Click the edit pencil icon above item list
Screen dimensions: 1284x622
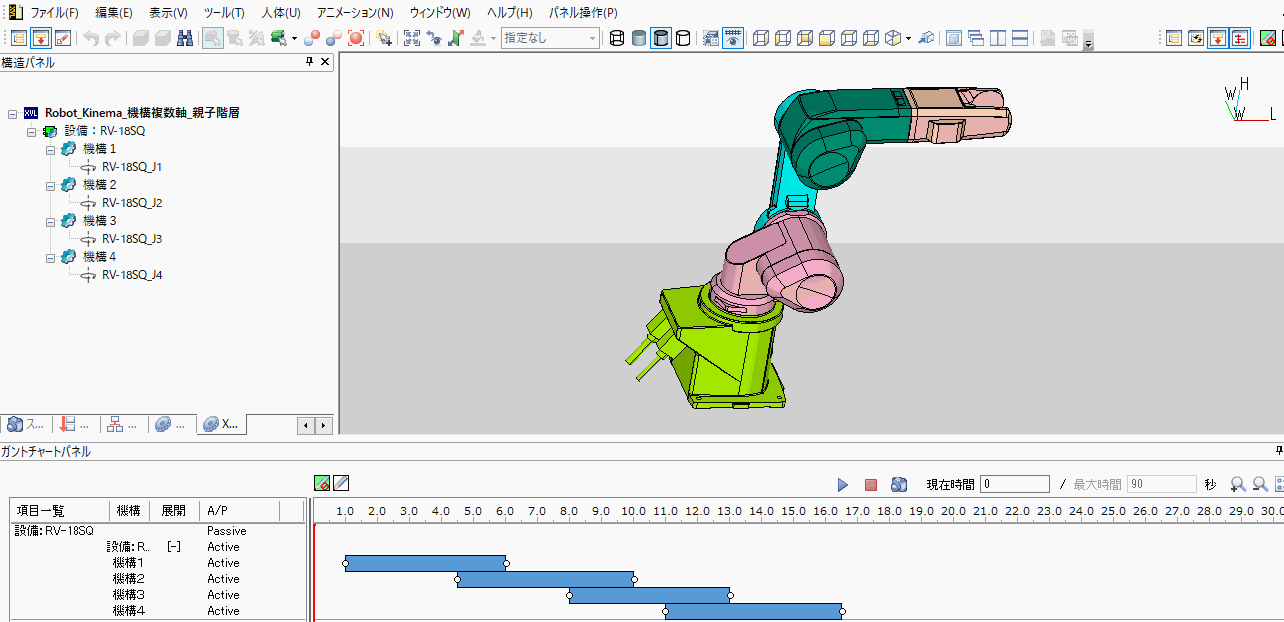341,483
